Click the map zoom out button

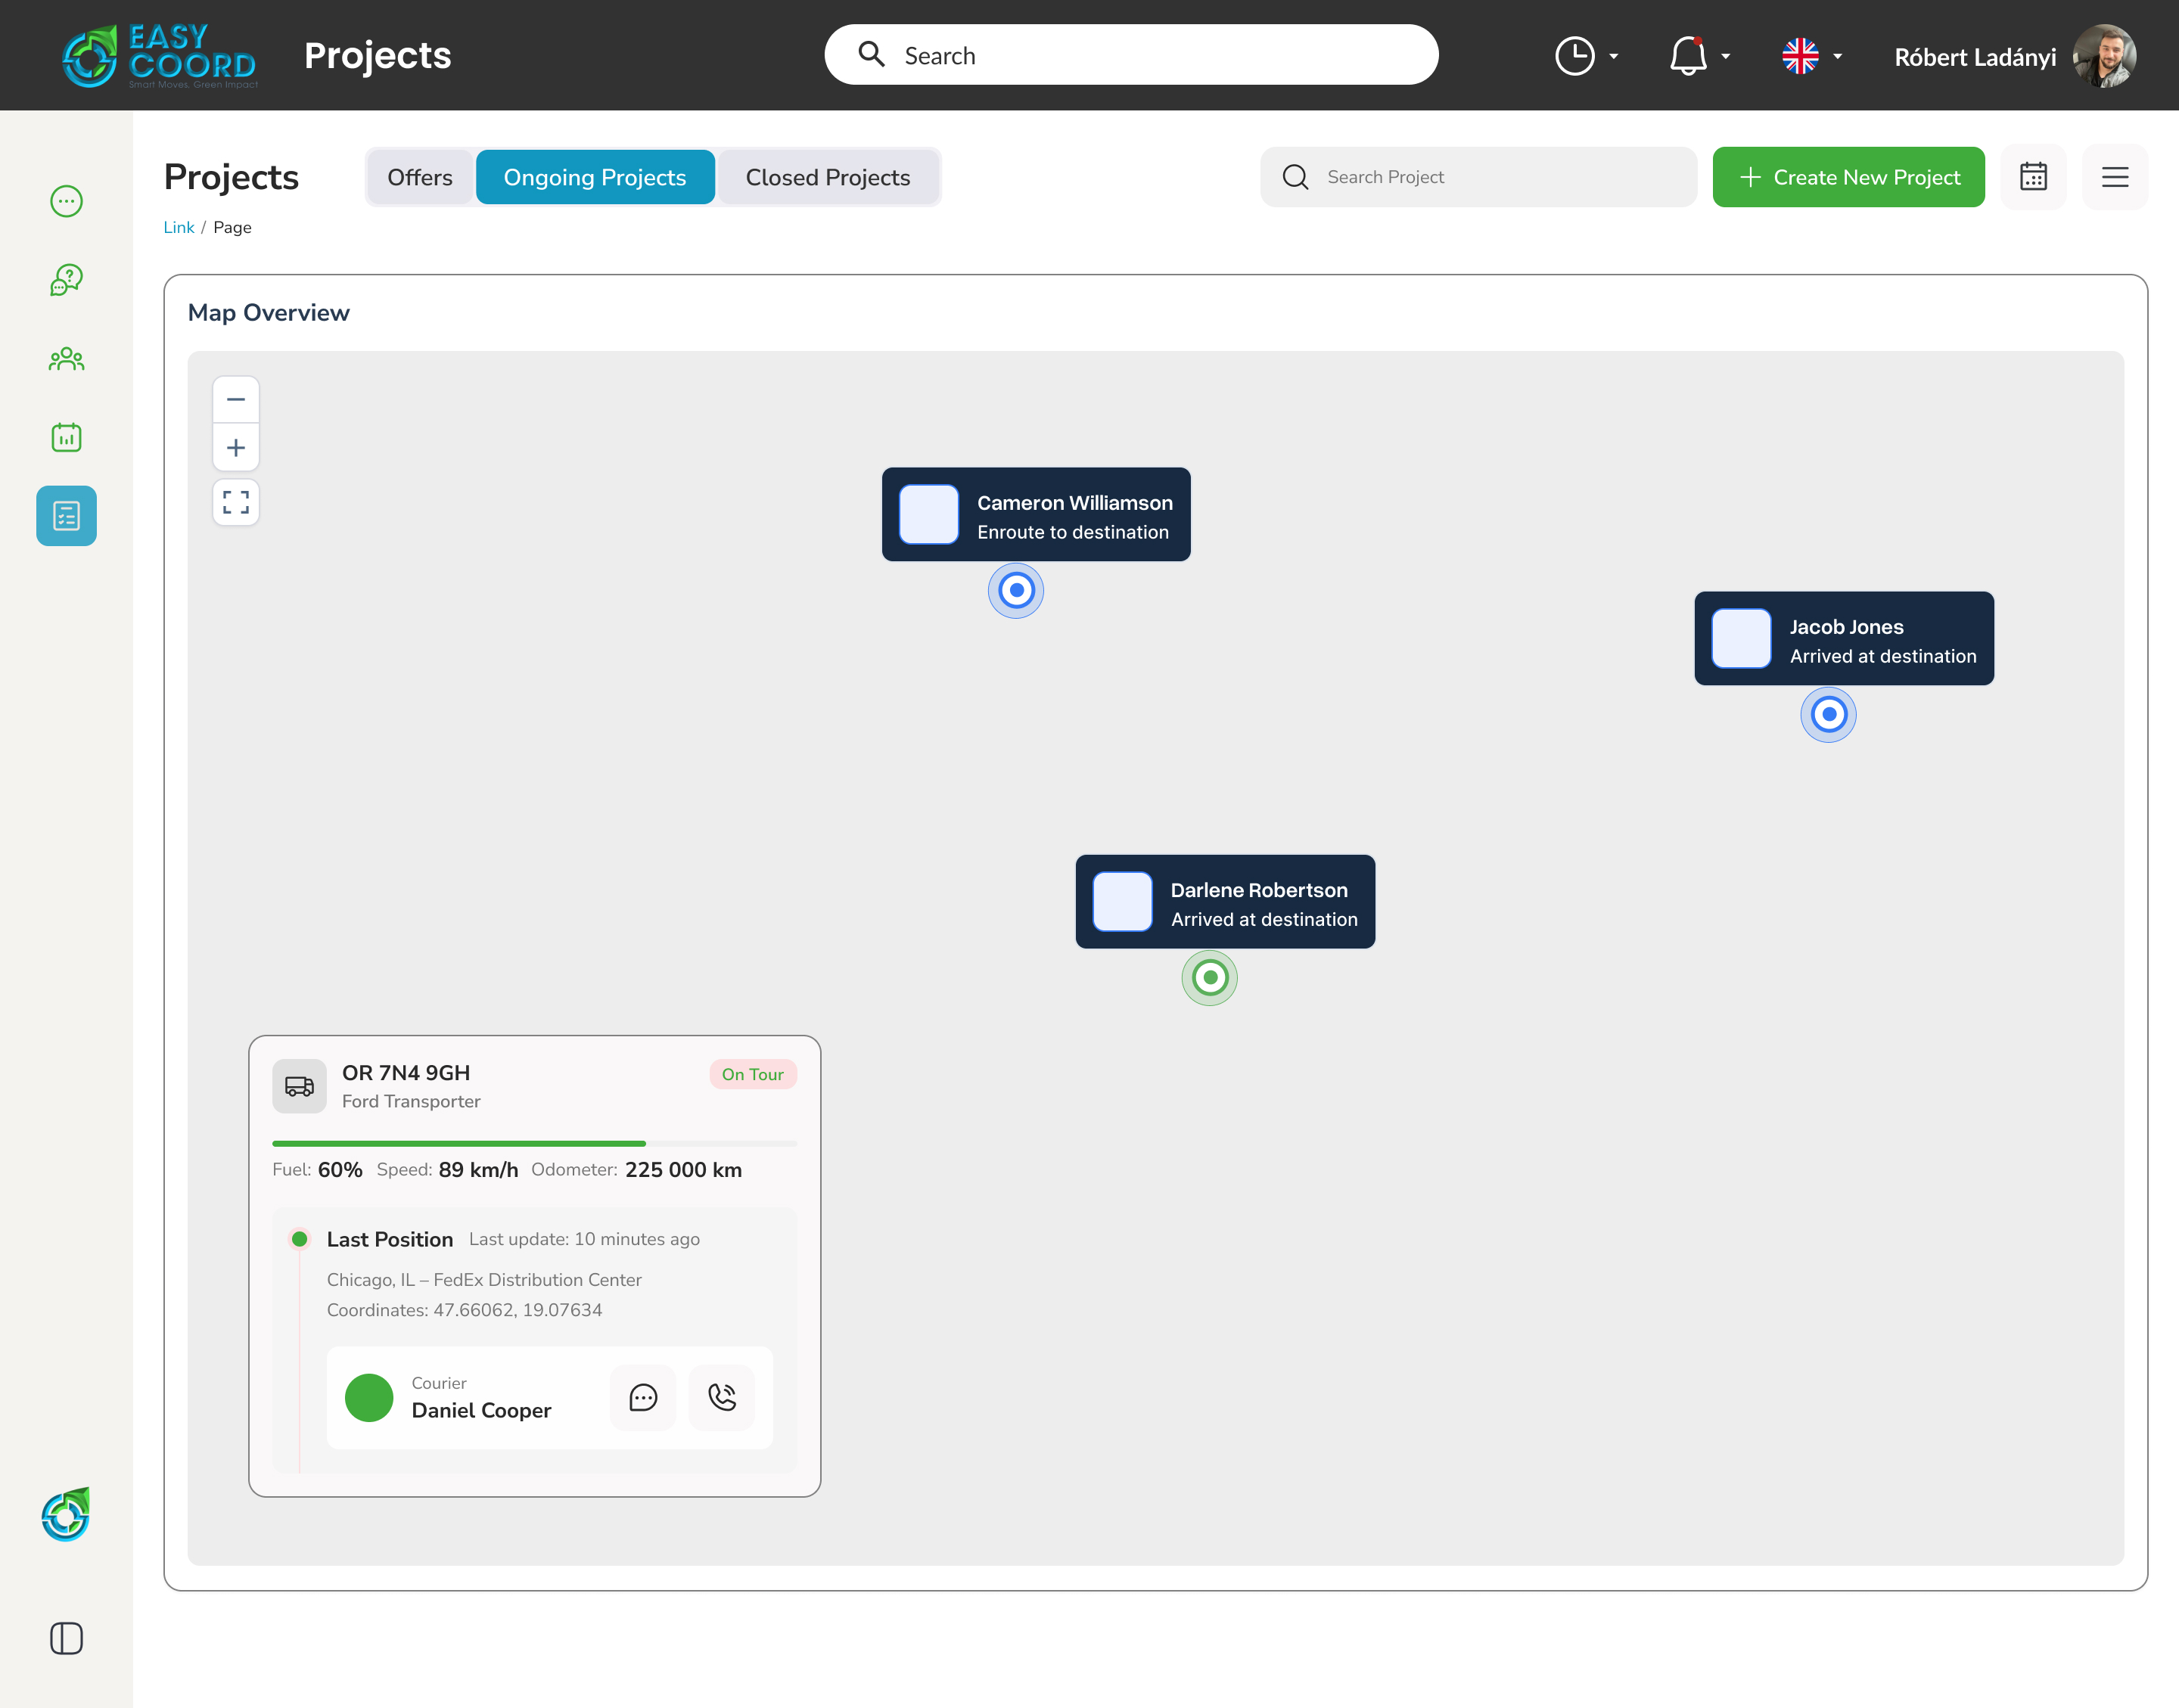pos(236,400)
